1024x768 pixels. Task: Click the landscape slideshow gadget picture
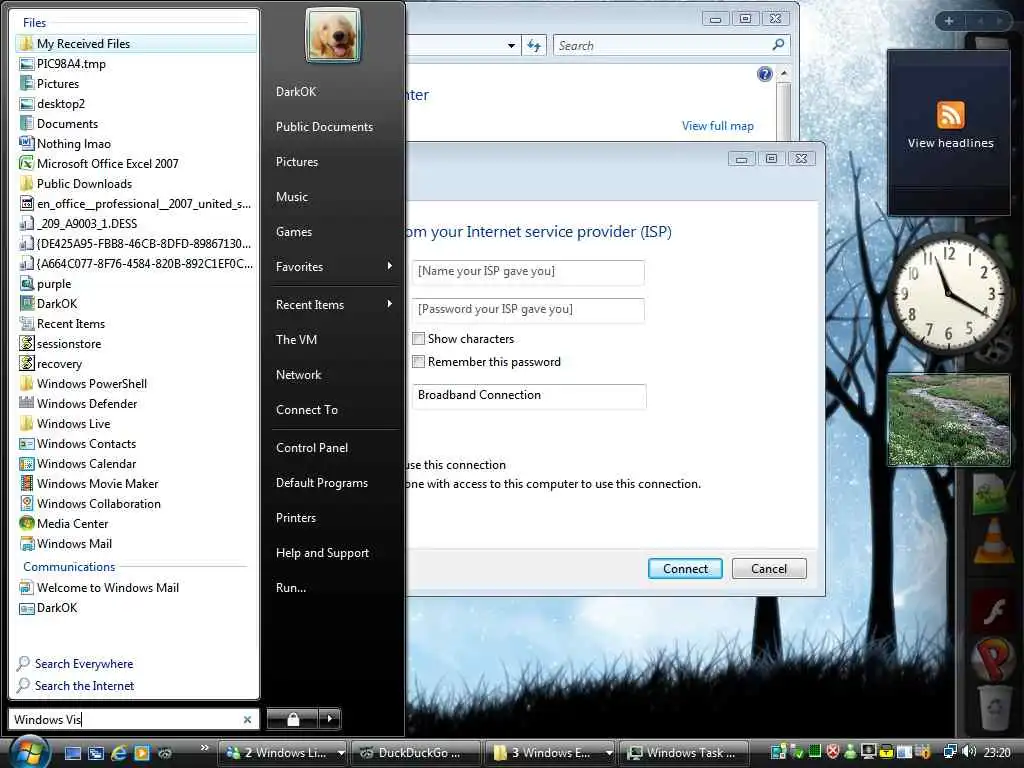tap(949, 420)
